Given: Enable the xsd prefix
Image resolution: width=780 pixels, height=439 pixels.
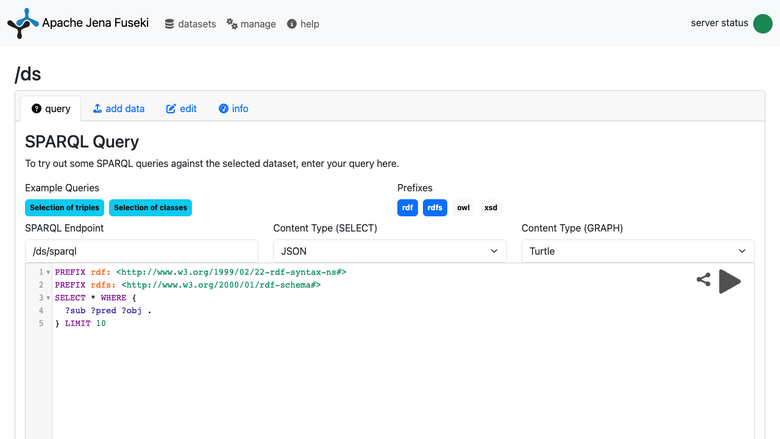Looking at the screenshot, I should 490,207.
